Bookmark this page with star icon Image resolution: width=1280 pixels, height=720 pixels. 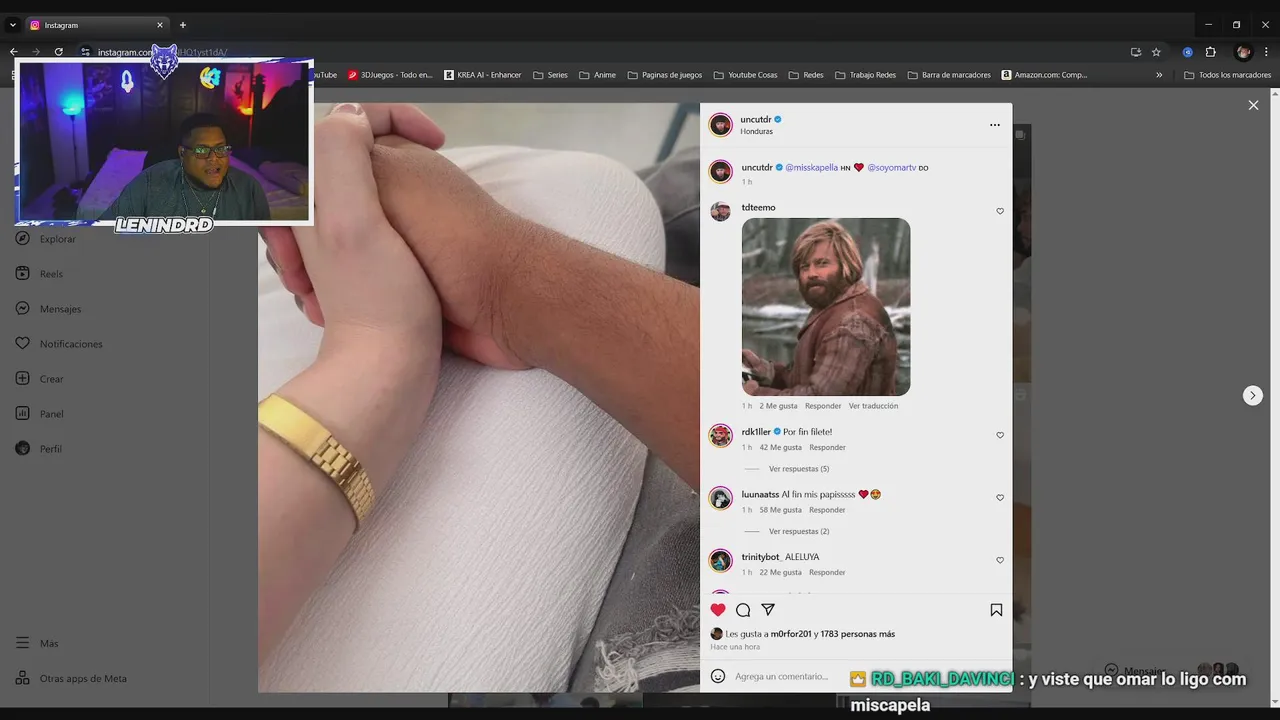[1156, 52]
